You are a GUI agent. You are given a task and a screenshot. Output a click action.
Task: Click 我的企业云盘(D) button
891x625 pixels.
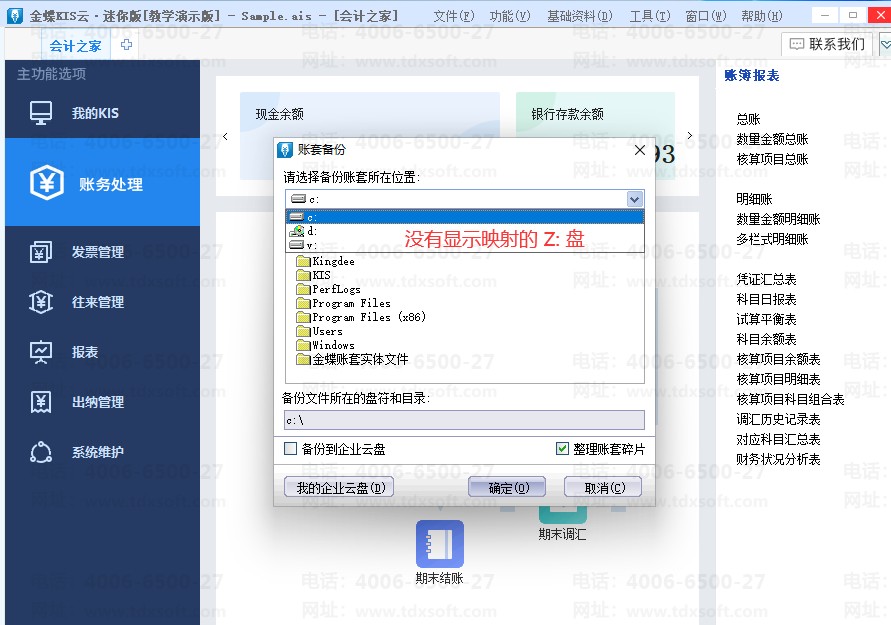point(339,488)
